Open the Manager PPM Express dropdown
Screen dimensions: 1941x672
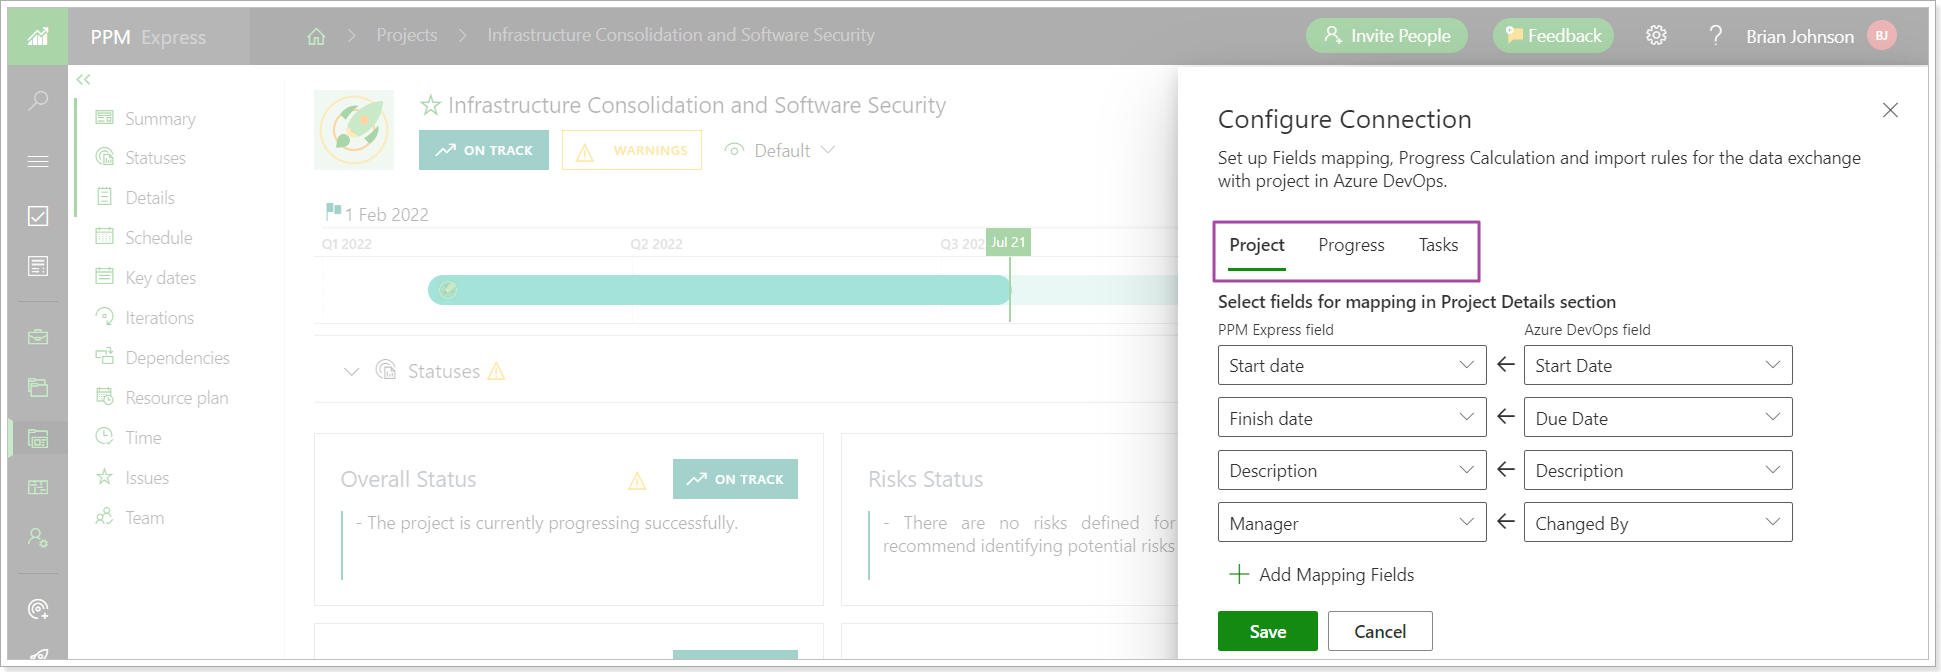(1352, 523)
